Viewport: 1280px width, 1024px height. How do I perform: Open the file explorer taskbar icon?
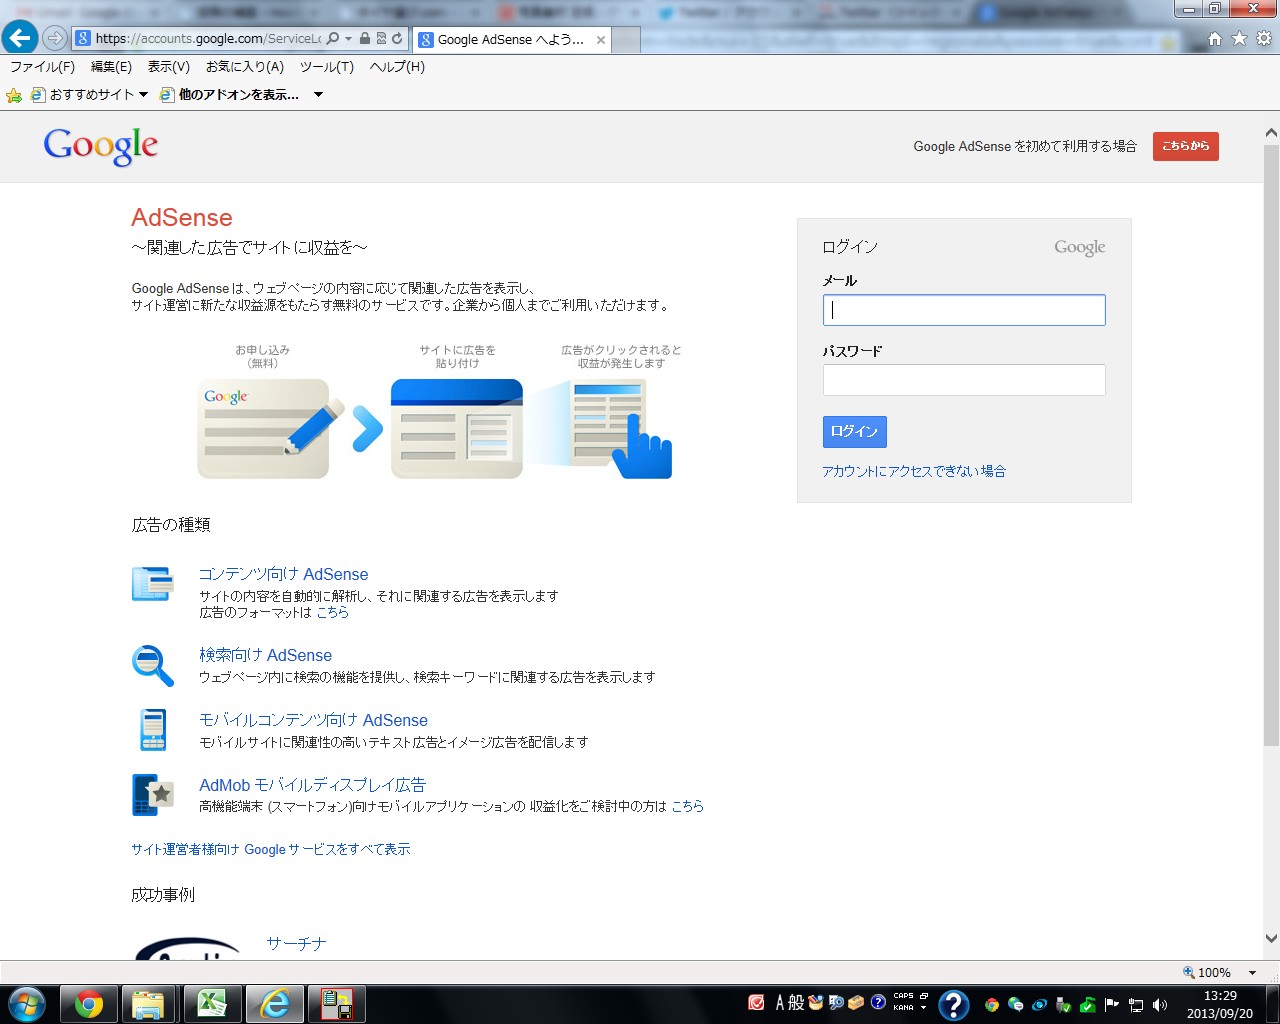pos(149,1004)
